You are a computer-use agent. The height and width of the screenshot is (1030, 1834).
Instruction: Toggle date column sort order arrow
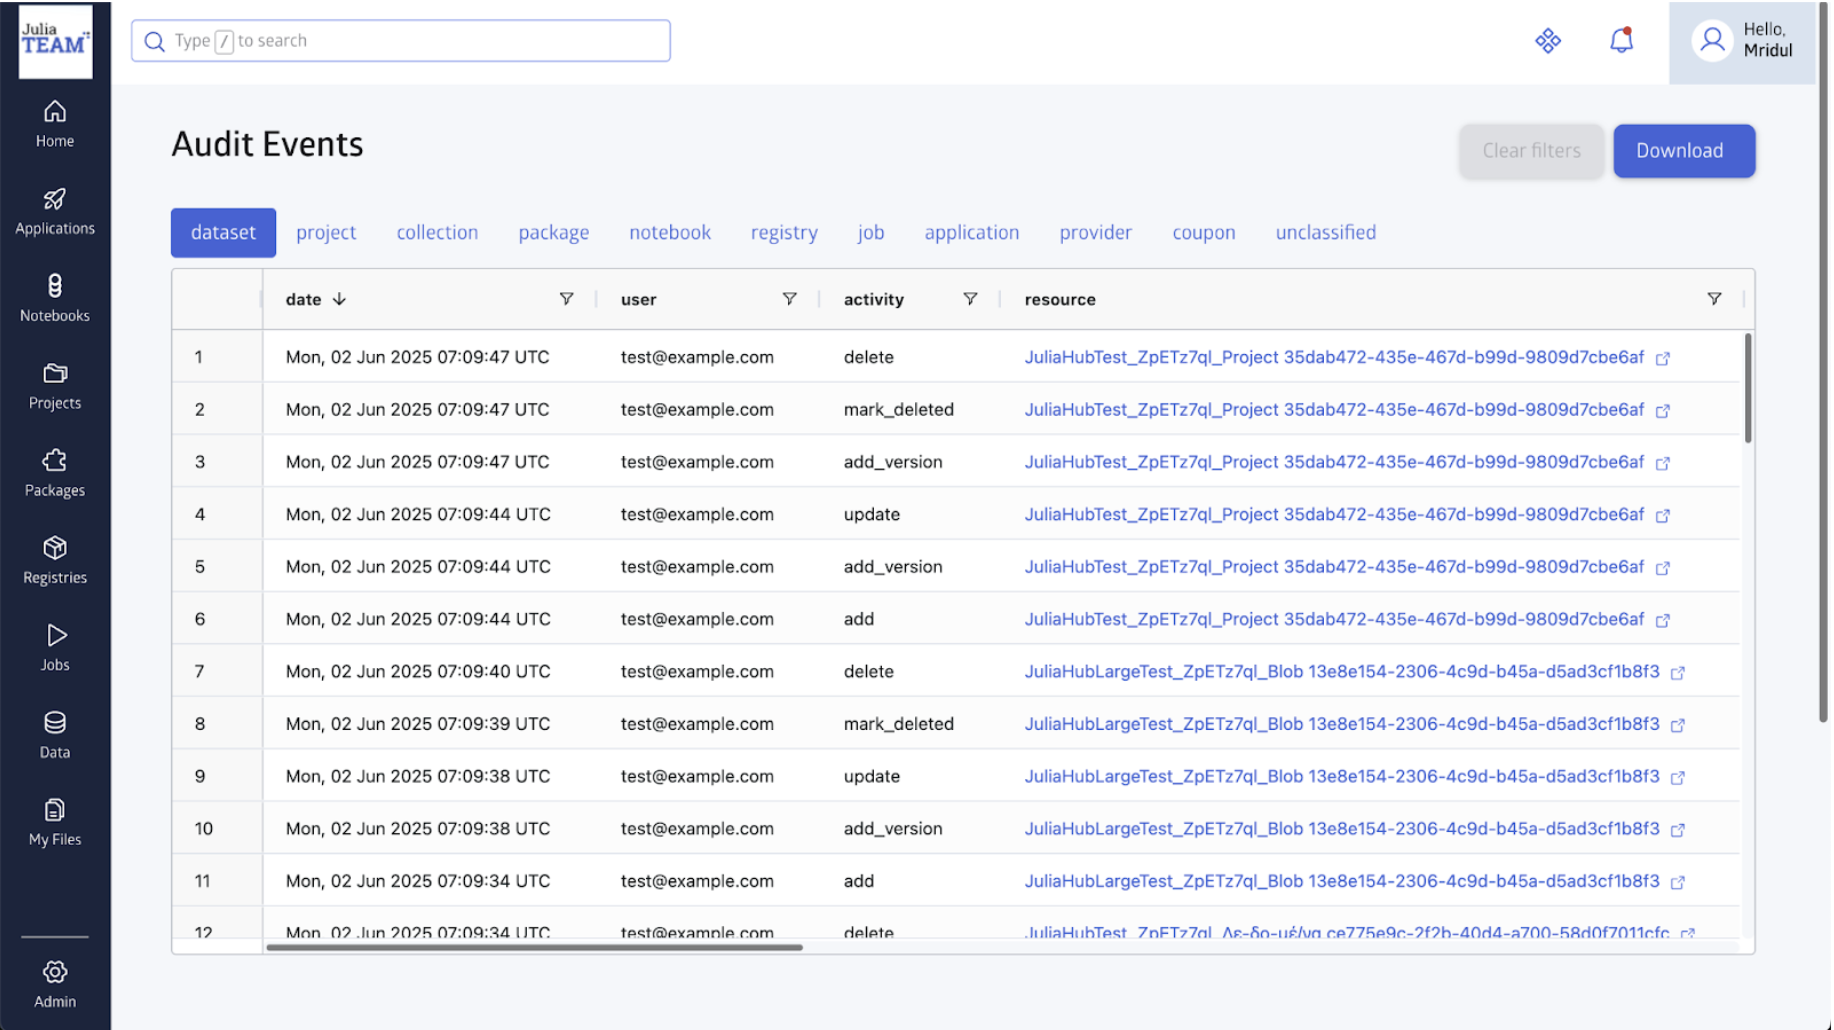[339, 299]
